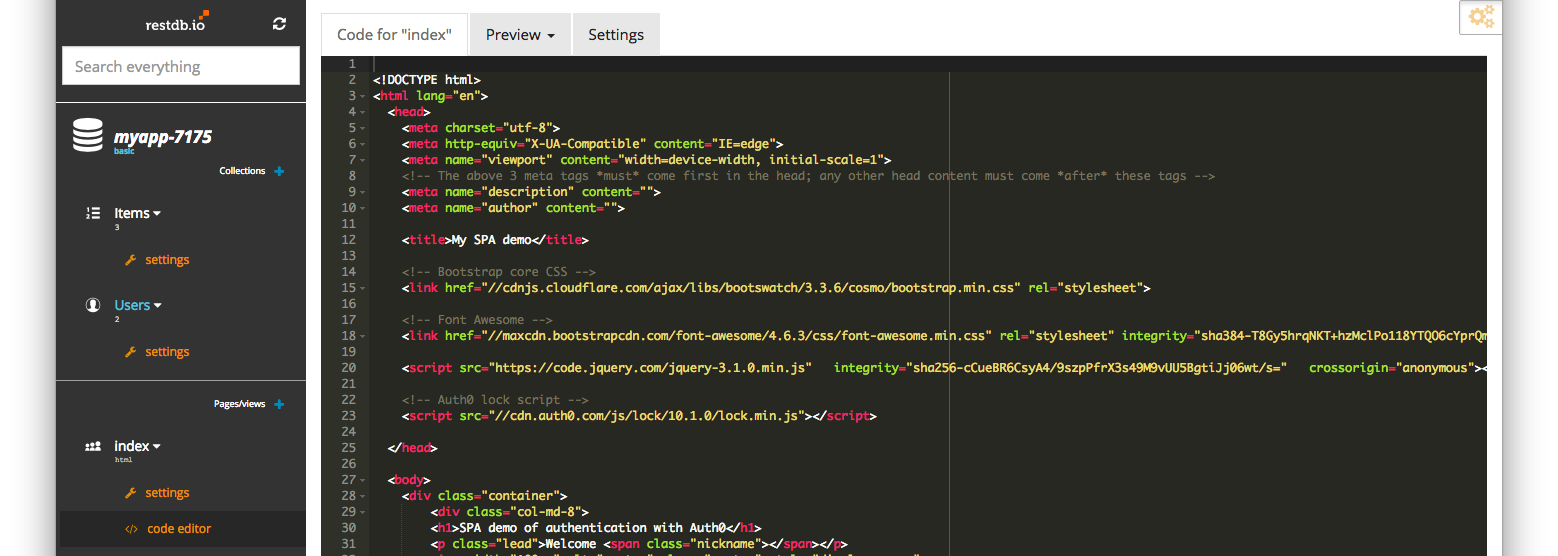This screenshot has width=1558, height=556.
Task: Click the SPA demo h1 heading line
Action: point(597,528)
